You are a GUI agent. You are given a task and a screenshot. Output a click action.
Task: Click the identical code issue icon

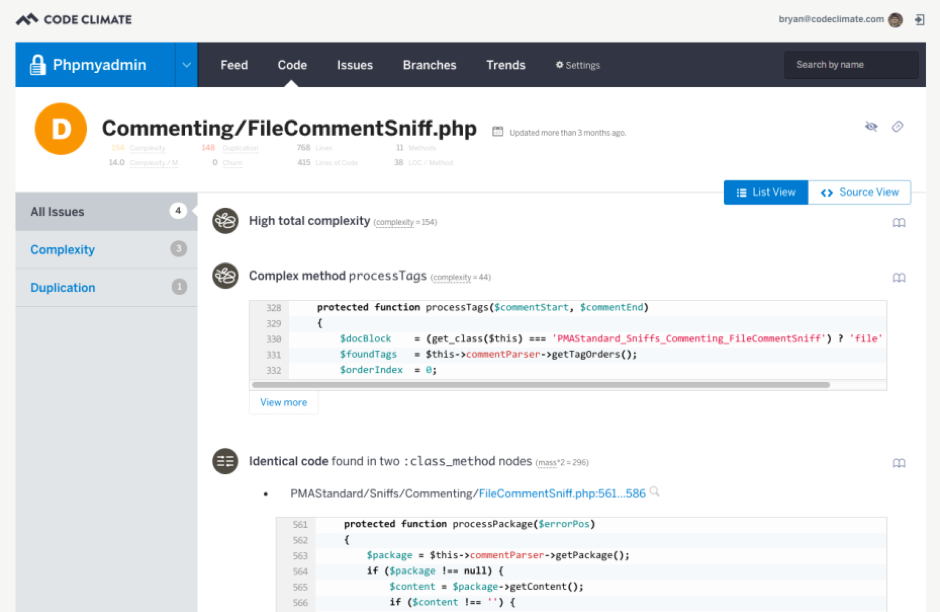(225, 461)
